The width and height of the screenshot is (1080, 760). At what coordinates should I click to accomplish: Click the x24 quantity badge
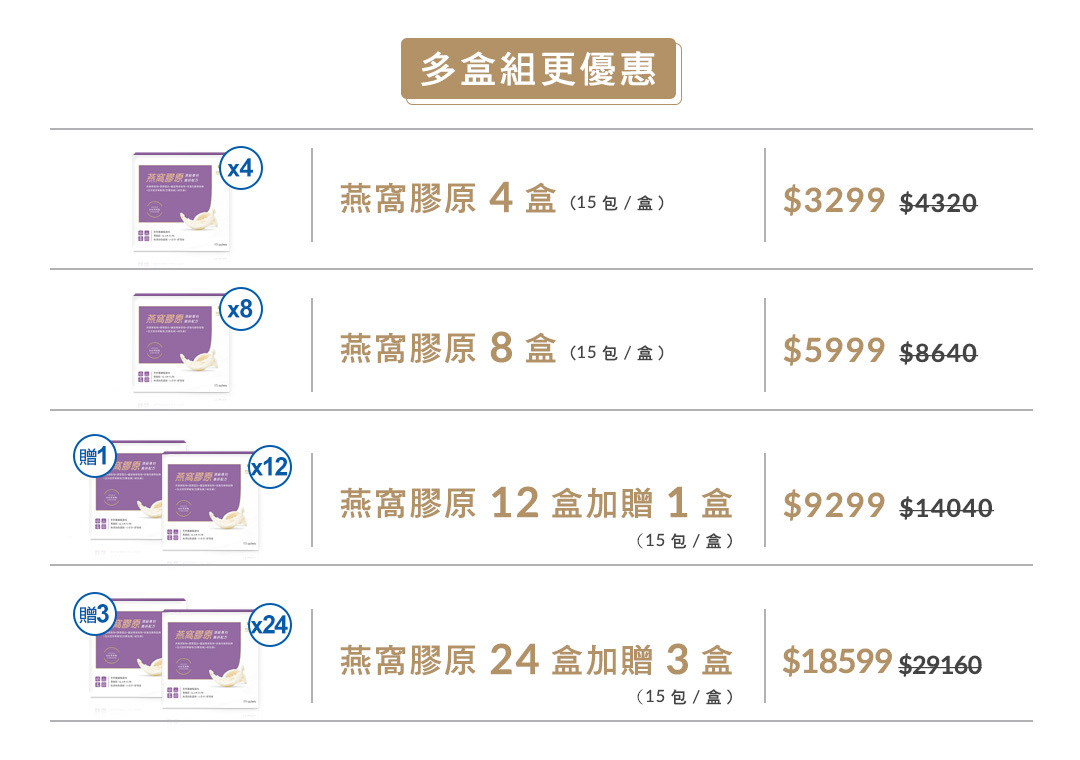pyautogui.click(x=269, y=626)
